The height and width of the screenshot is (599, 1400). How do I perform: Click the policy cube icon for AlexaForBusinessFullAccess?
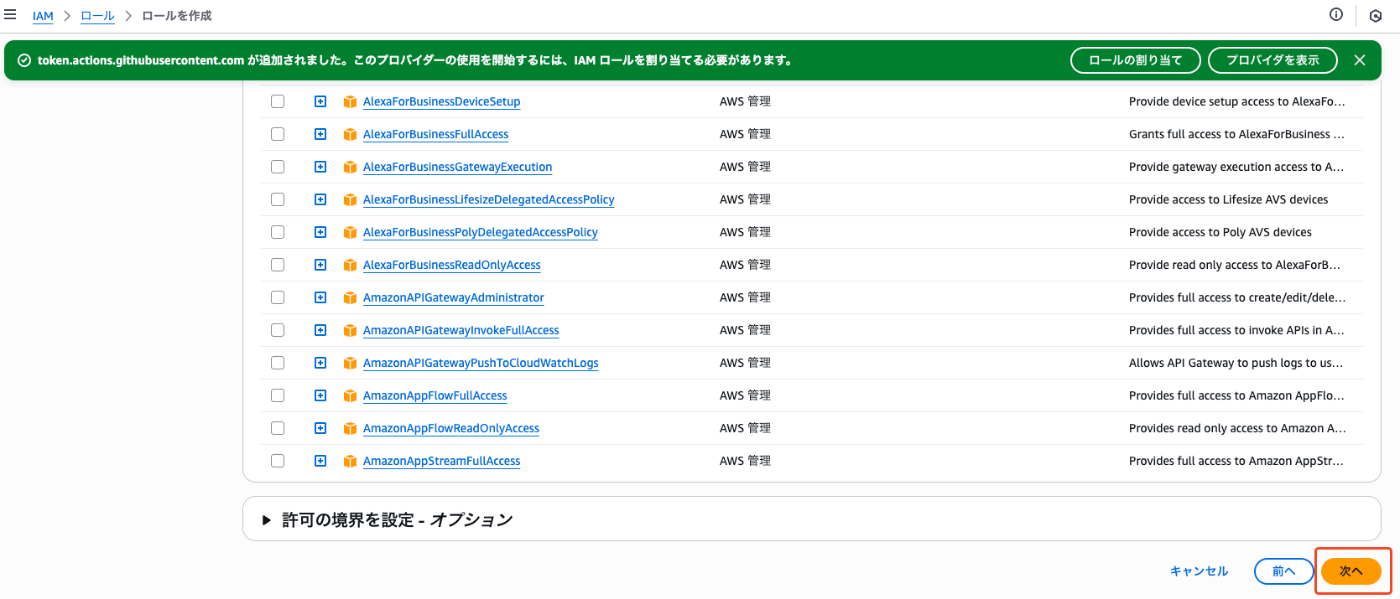pyautogui.click(x=350, y=134)
